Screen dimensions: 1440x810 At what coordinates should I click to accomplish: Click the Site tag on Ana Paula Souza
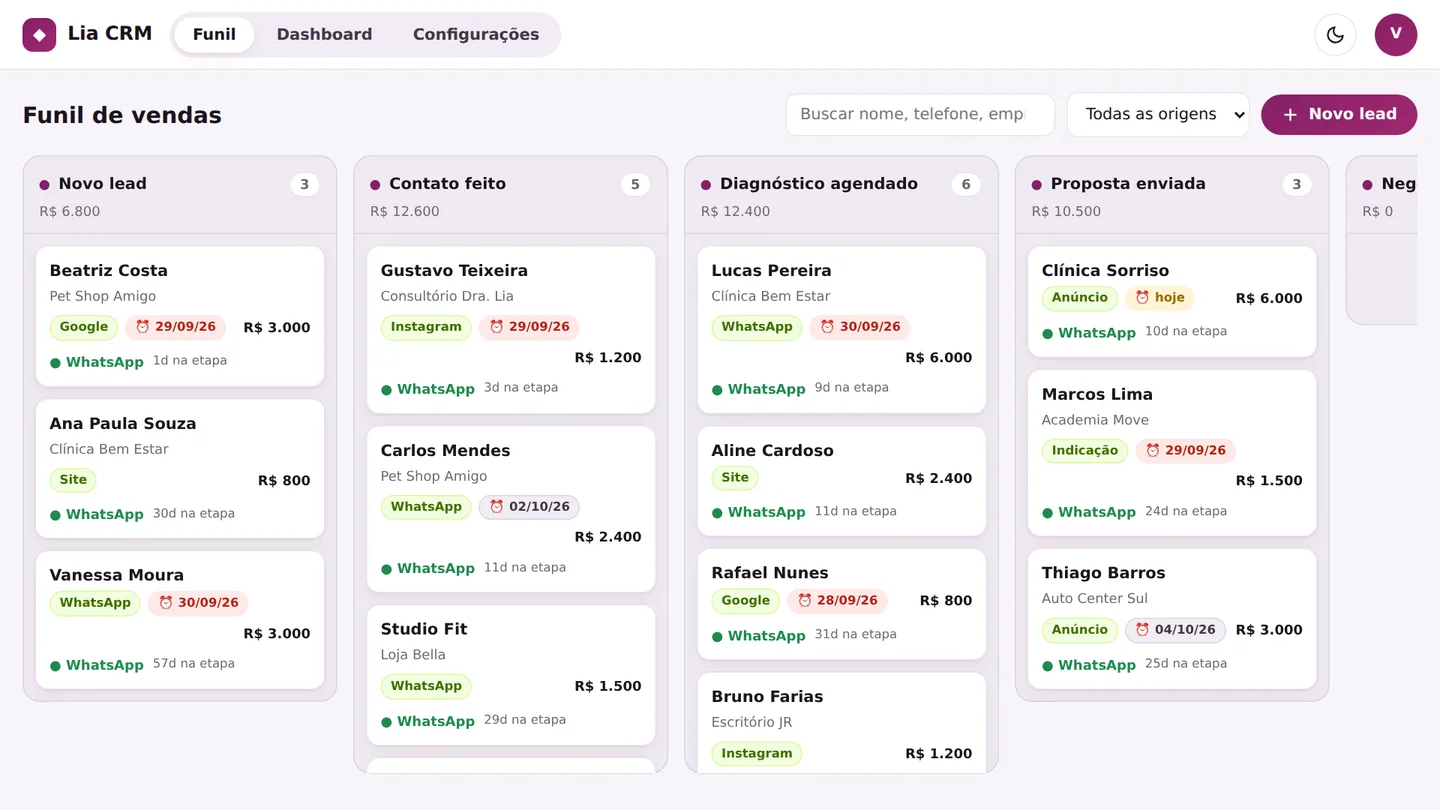73,480
